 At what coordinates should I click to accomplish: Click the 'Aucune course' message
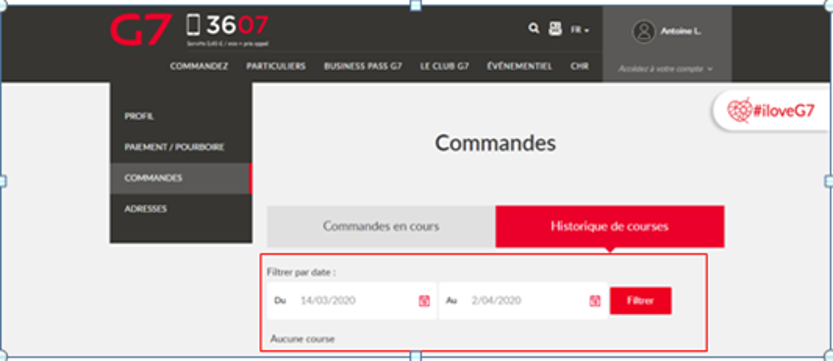pos(303,339)
